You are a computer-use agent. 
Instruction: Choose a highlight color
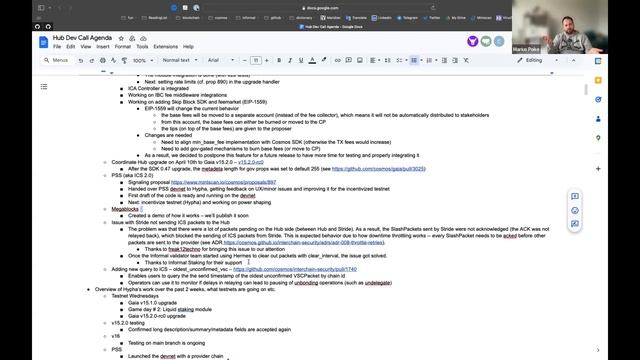(324, 60)
